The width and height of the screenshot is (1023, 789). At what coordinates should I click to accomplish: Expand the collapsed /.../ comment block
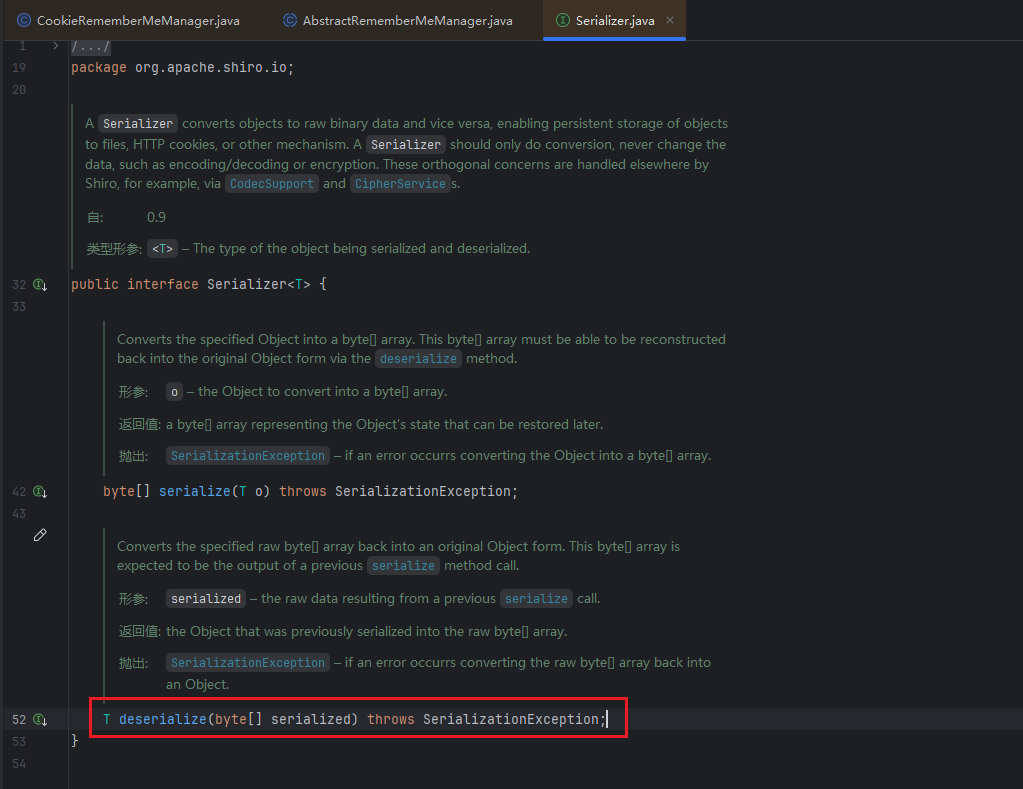[x=91, y=47]
